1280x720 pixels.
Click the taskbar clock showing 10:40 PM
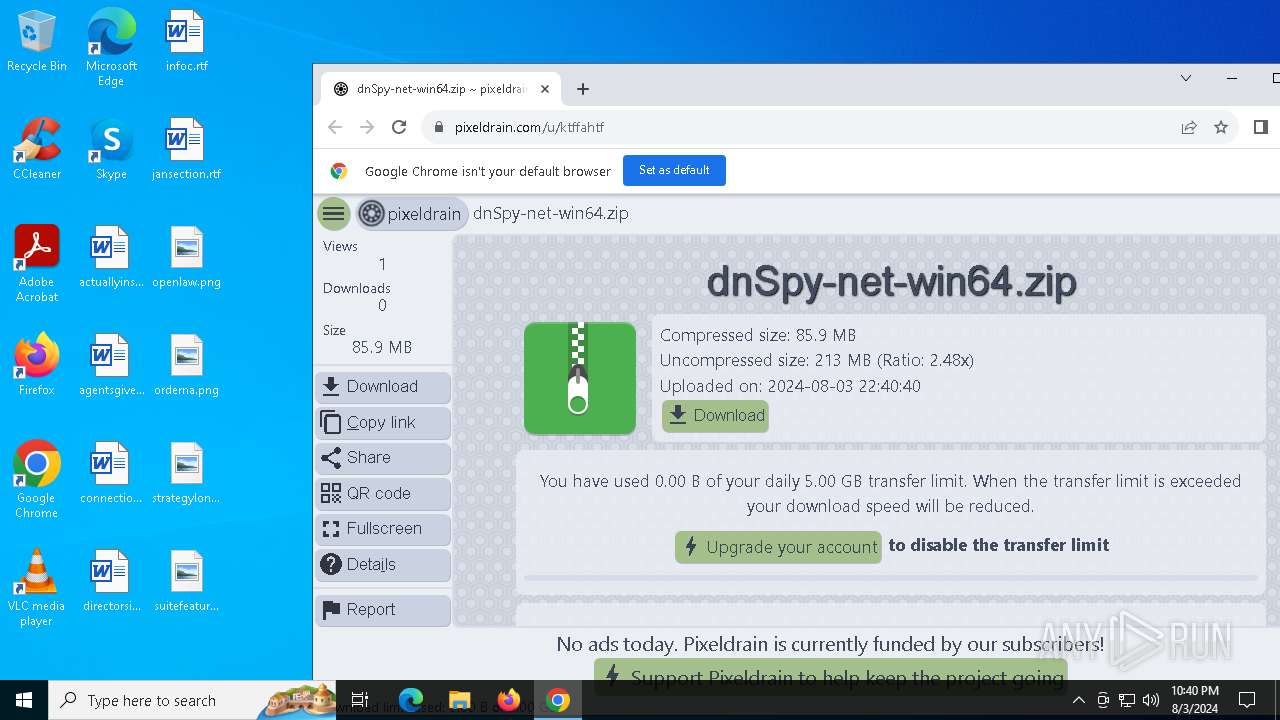click(1194, 700)
